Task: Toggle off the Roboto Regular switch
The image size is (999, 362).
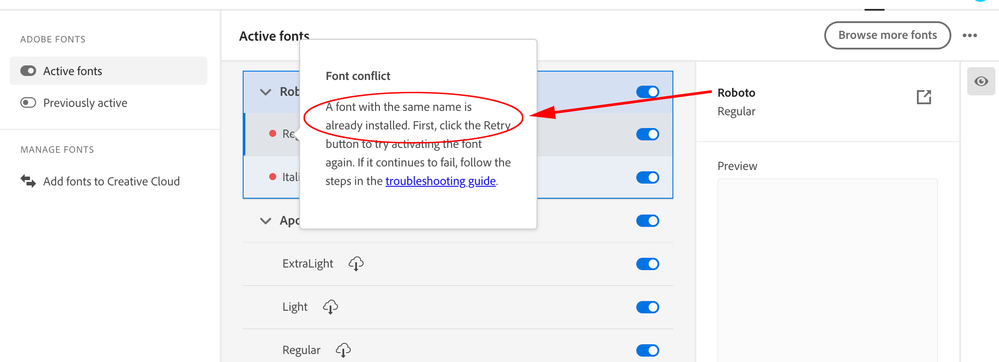Action: (647, 134)
